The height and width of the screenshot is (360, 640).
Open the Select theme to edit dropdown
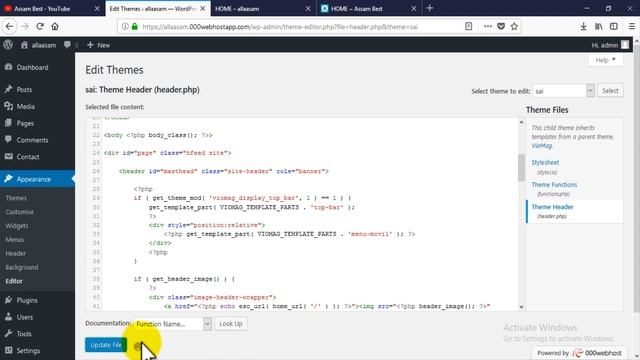click(563, 91)
